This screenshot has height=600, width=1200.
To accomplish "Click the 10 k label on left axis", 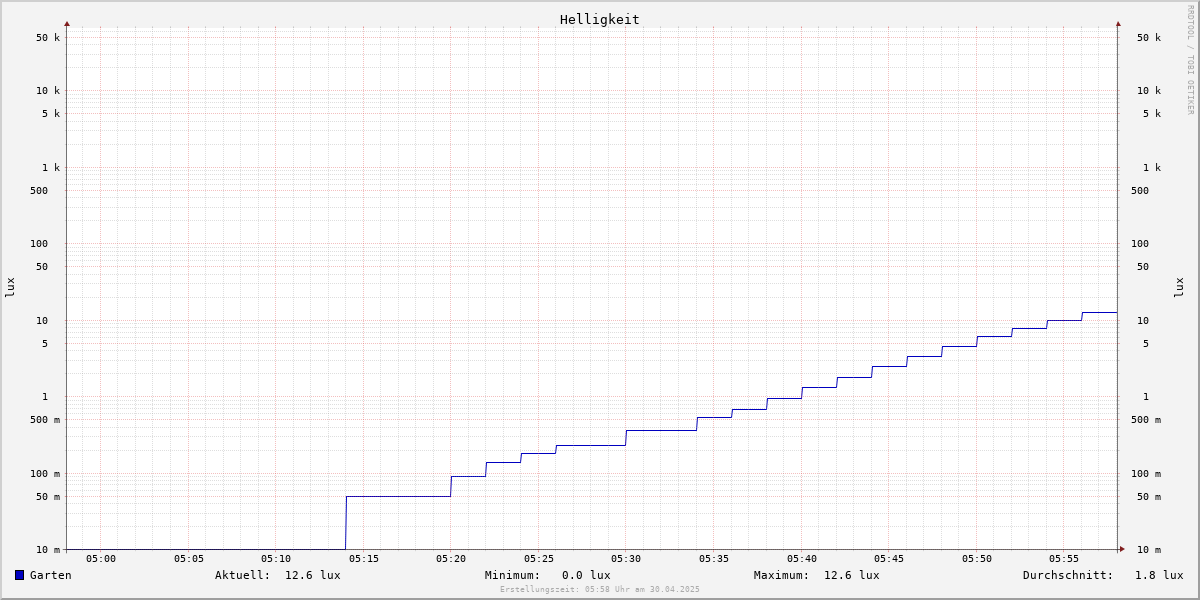I will (48, 91).
